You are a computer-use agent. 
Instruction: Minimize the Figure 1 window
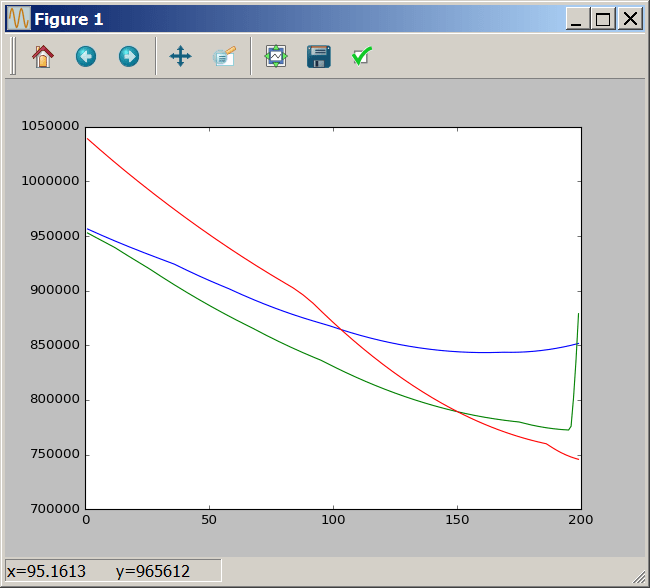pos(577,19)
